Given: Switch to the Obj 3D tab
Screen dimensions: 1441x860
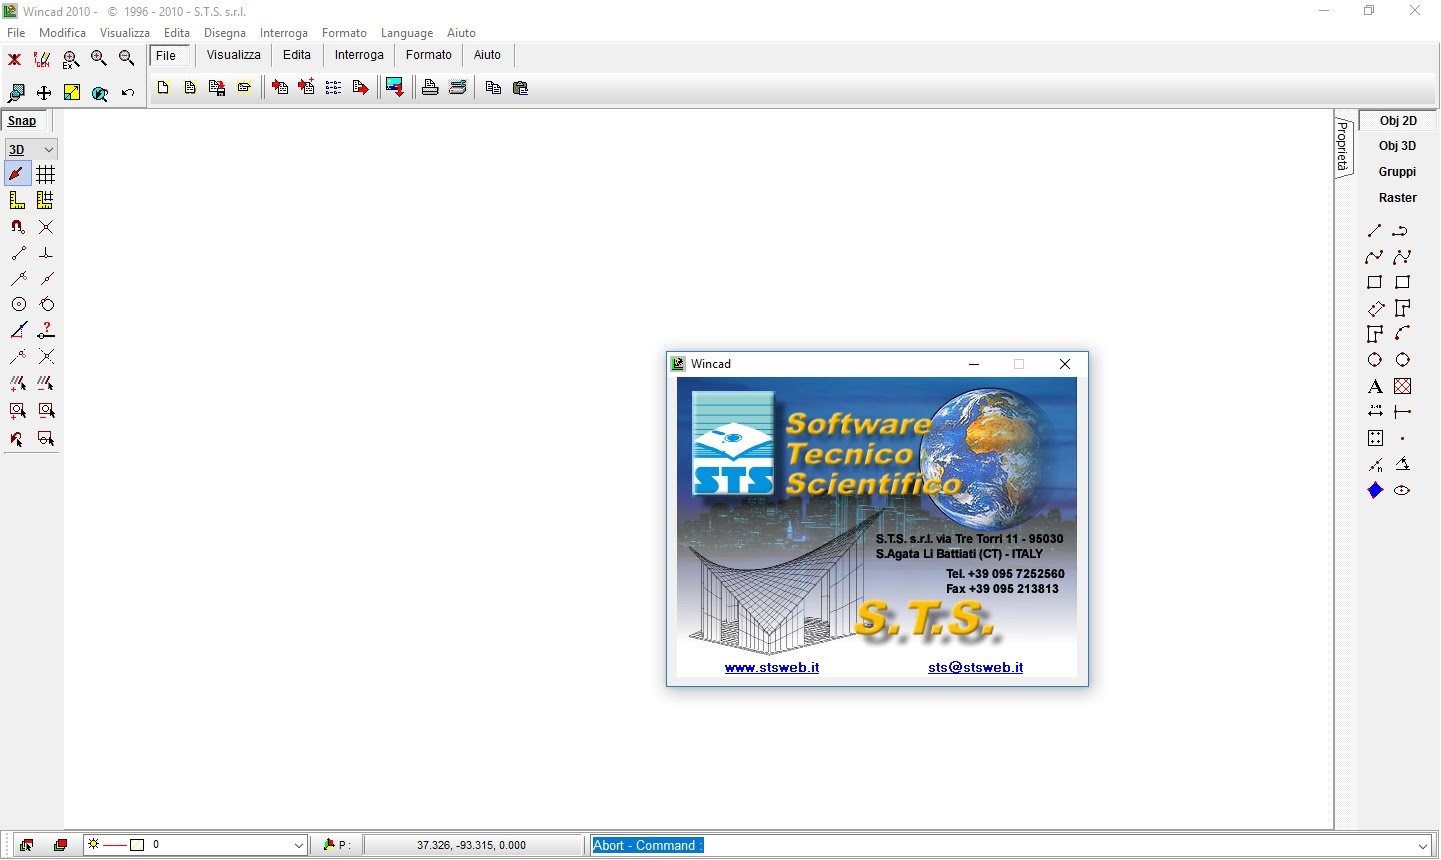Looking at the screenshot, I should coord(1397,146).
